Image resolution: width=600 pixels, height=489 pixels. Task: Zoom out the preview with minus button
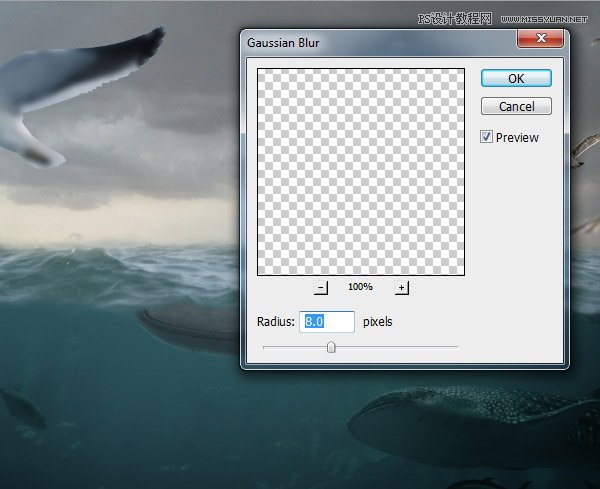[321, 288]
